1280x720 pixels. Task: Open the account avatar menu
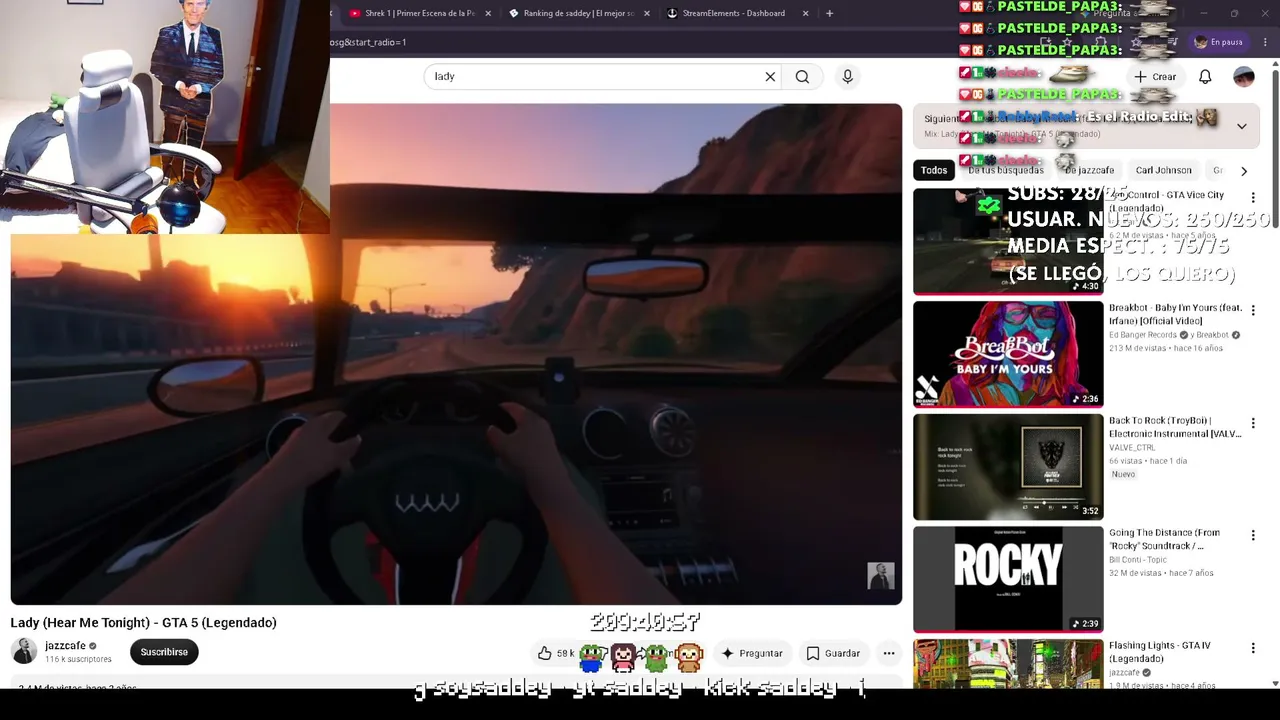1244,77
